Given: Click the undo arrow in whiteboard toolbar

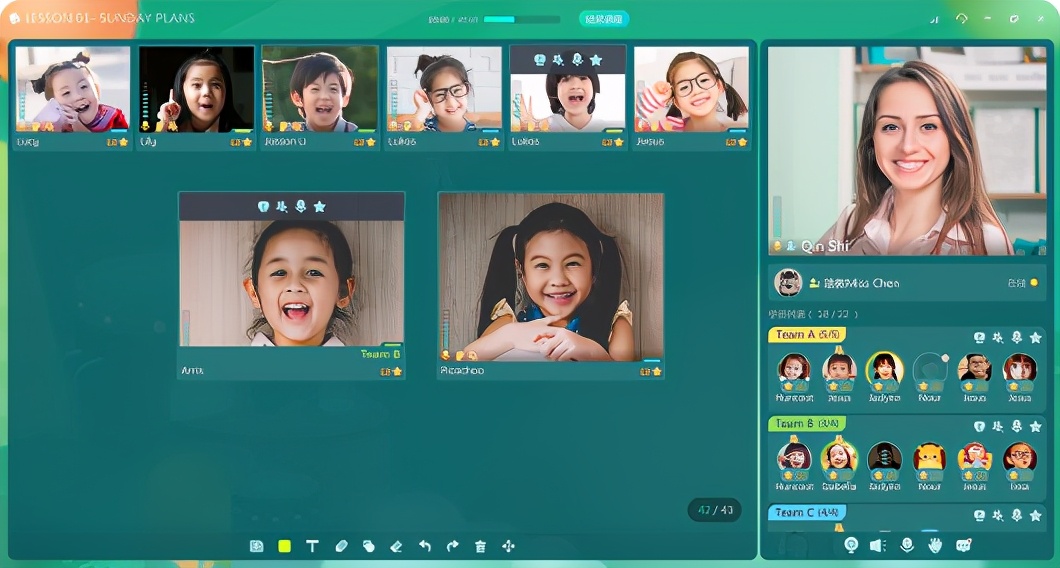Looking at the screenshot, I should coord(424,546).
